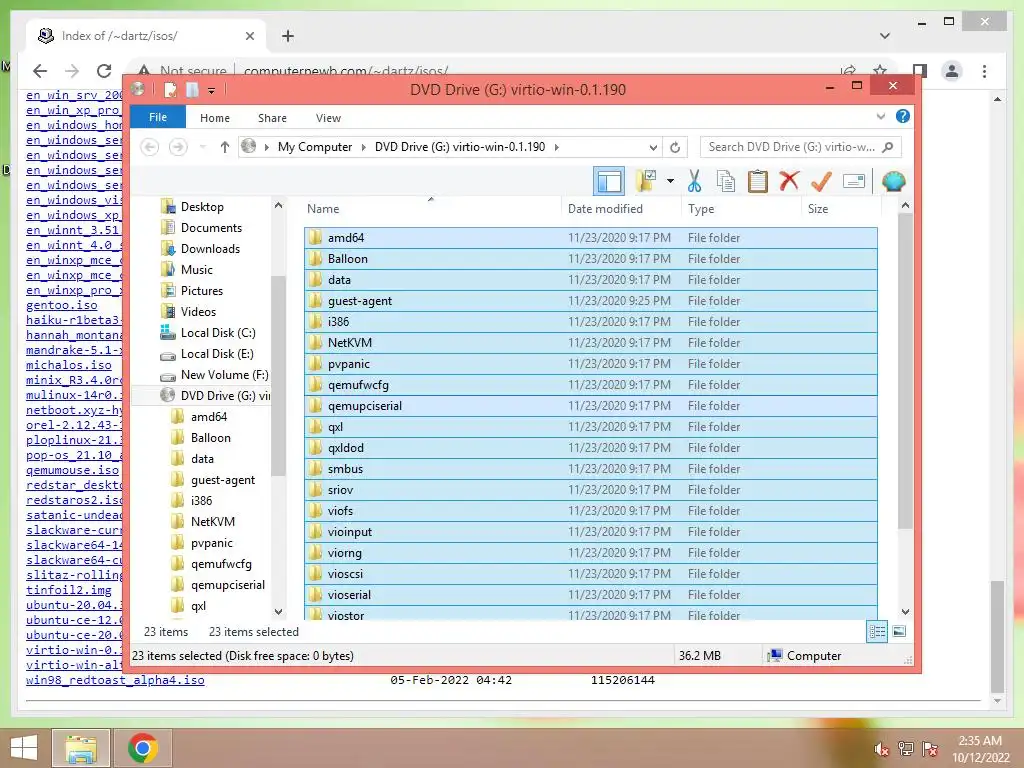Screen dimensions: 1024x768
Task: Select Local Disk (C:) in navigation pane
Action: pyautogui.click(x=217, y=332)
